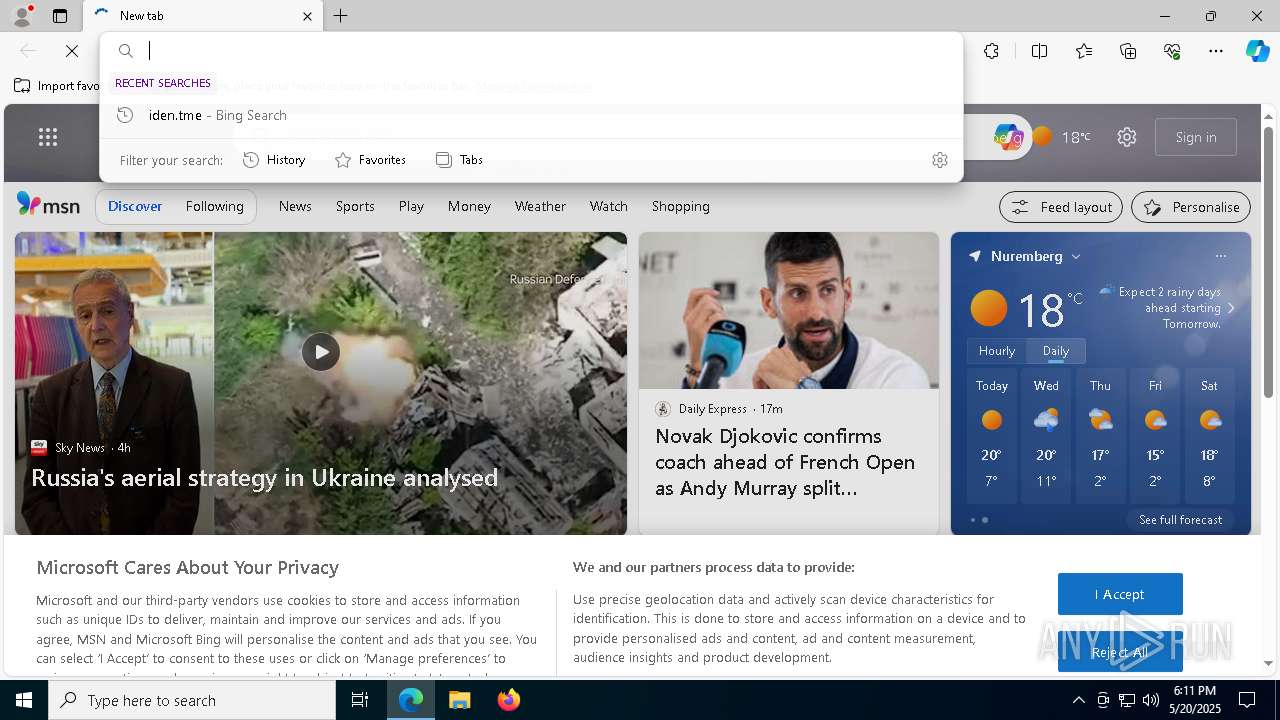Open the Watch section
Screen dimensions: 1280x720
[608, 206]
